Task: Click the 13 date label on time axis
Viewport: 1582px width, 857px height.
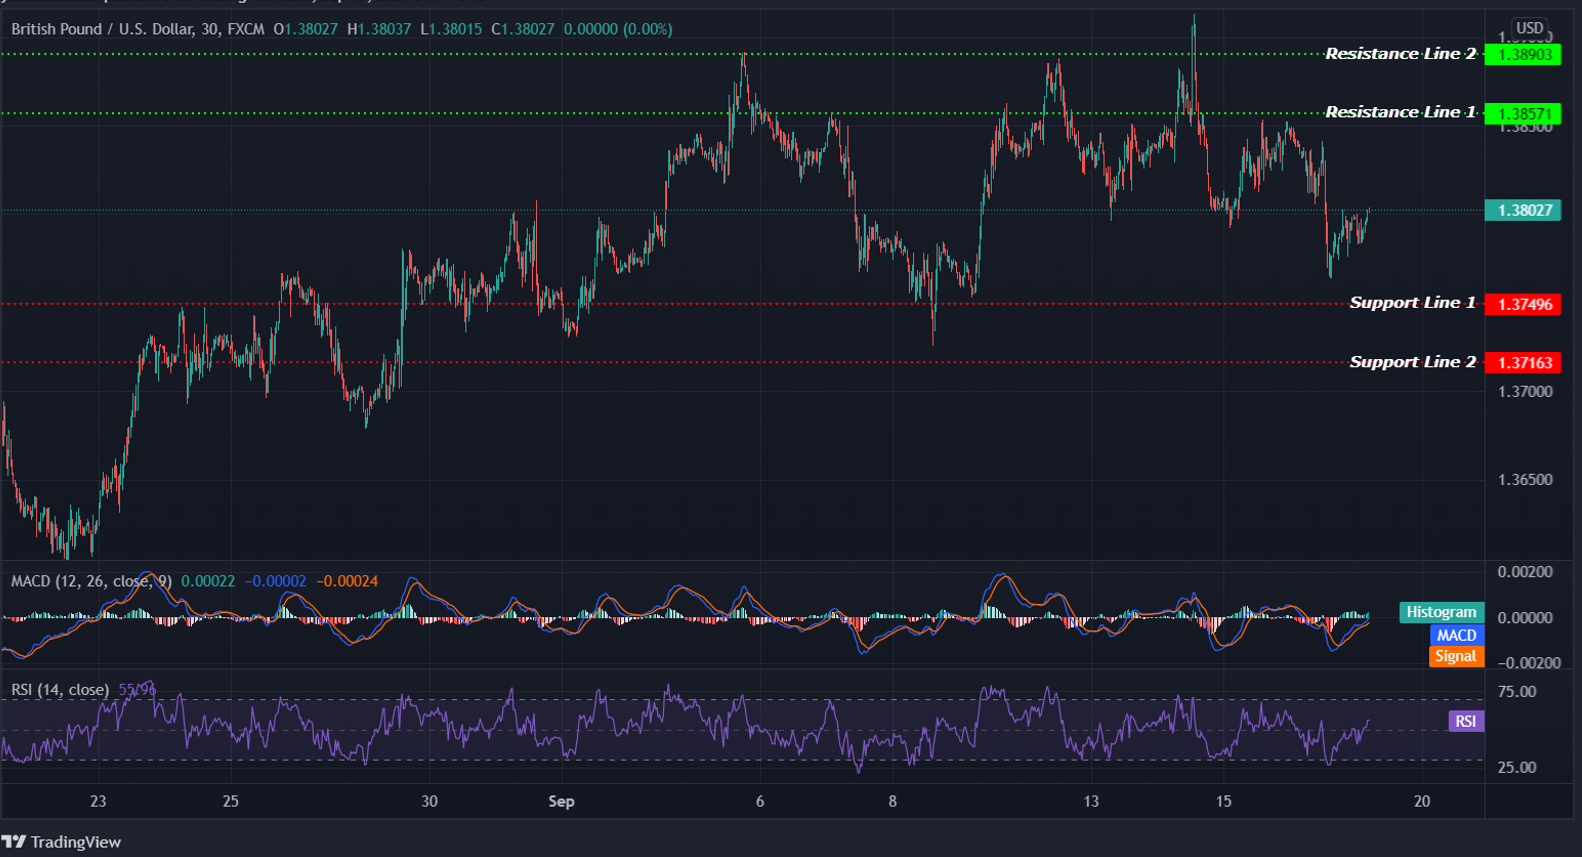Action: tap(1091, 801)
